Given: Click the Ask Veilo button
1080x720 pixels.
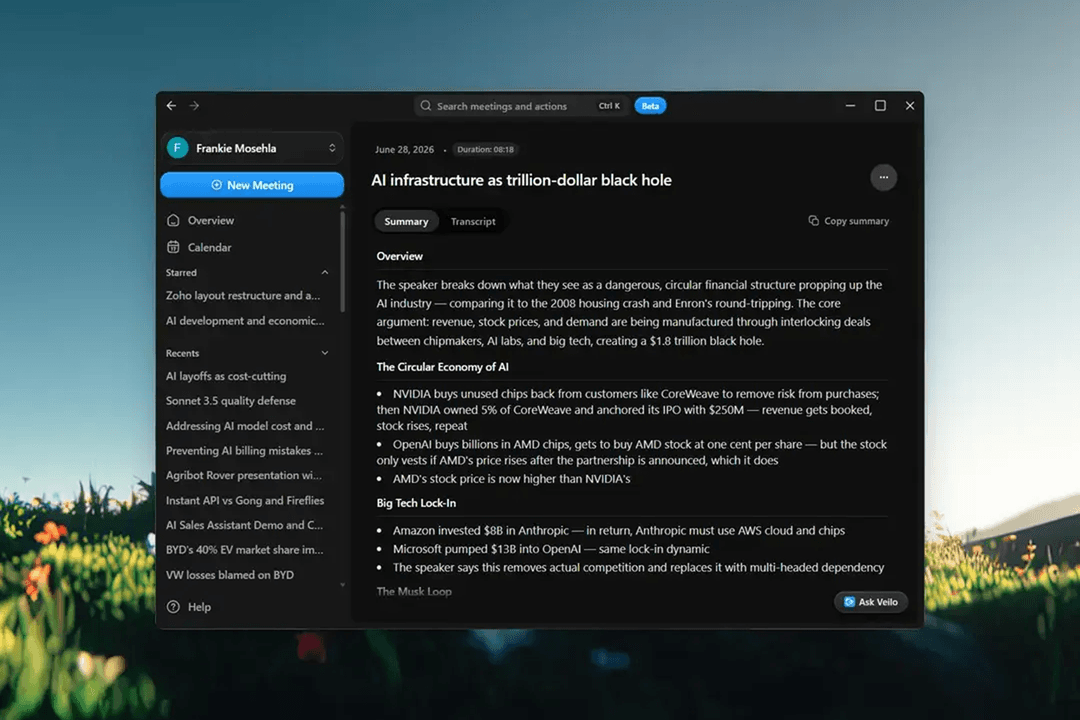Looking at the screenshot, I should (x=871, y=602).
